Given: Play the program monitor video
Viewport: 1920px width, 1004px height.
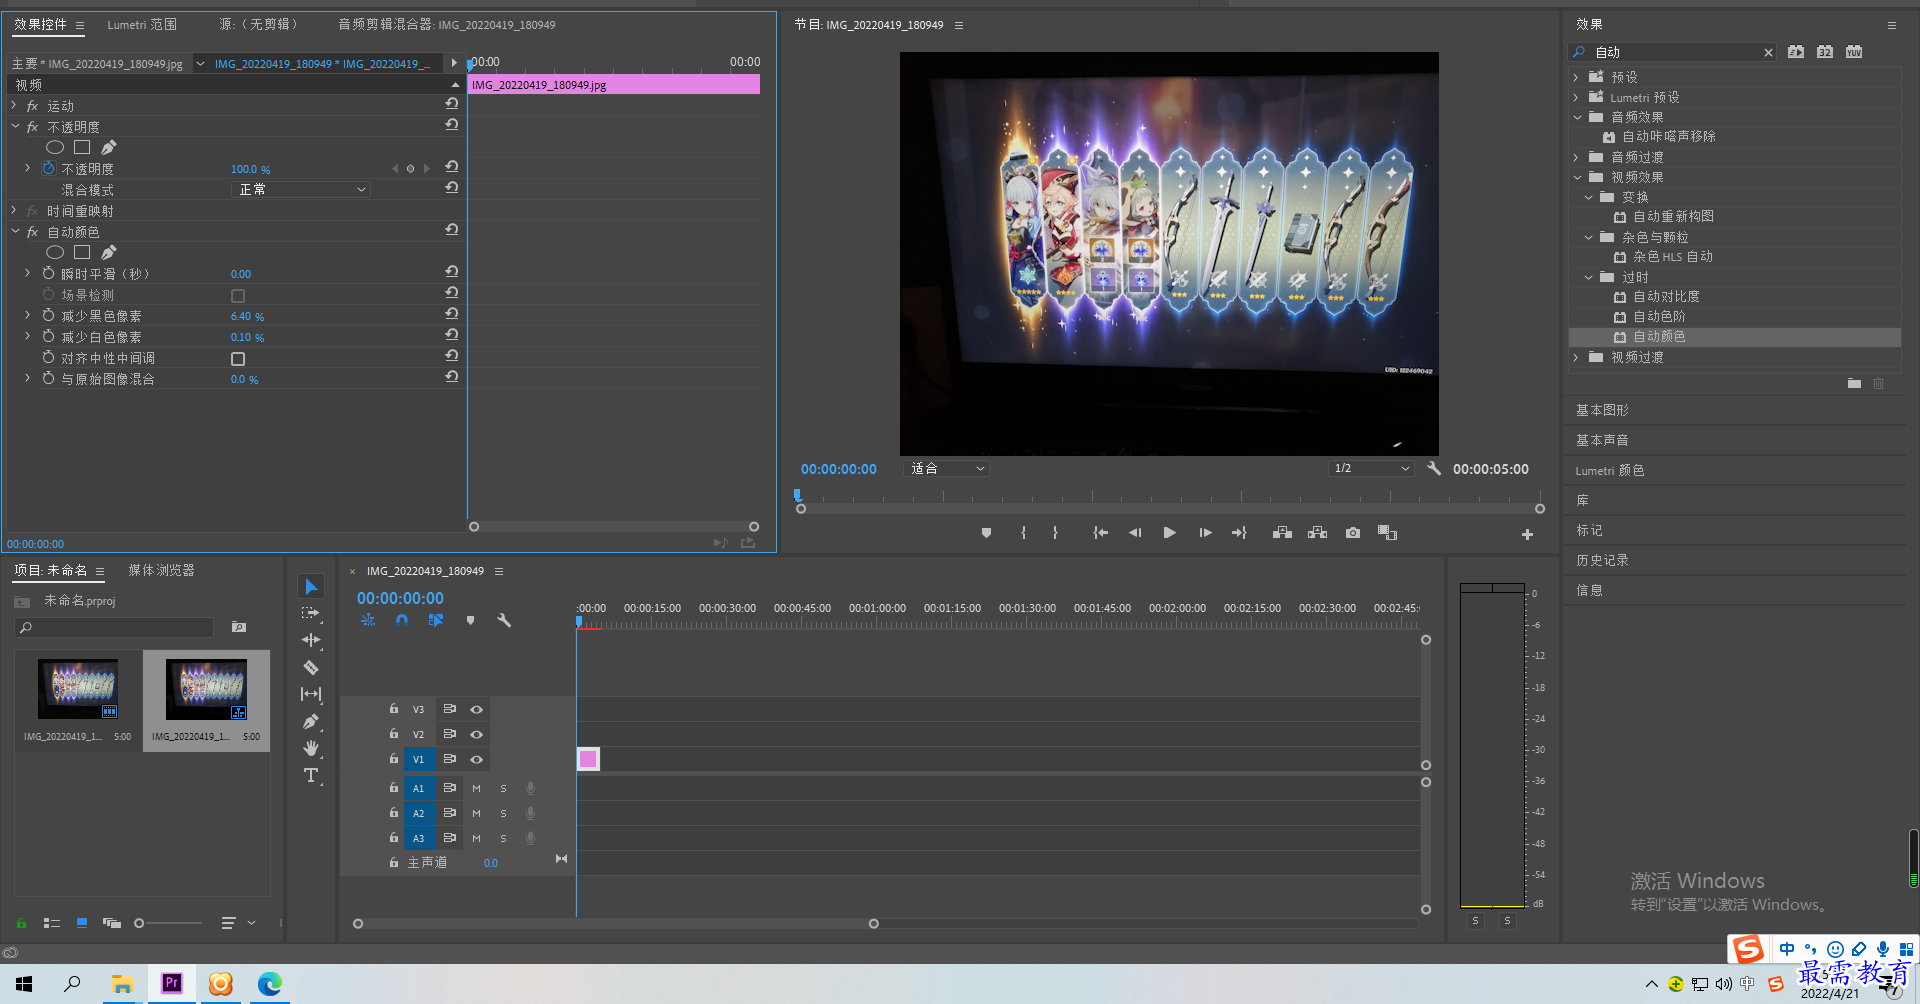Looking at the screenshot, I should [1169, 533].
